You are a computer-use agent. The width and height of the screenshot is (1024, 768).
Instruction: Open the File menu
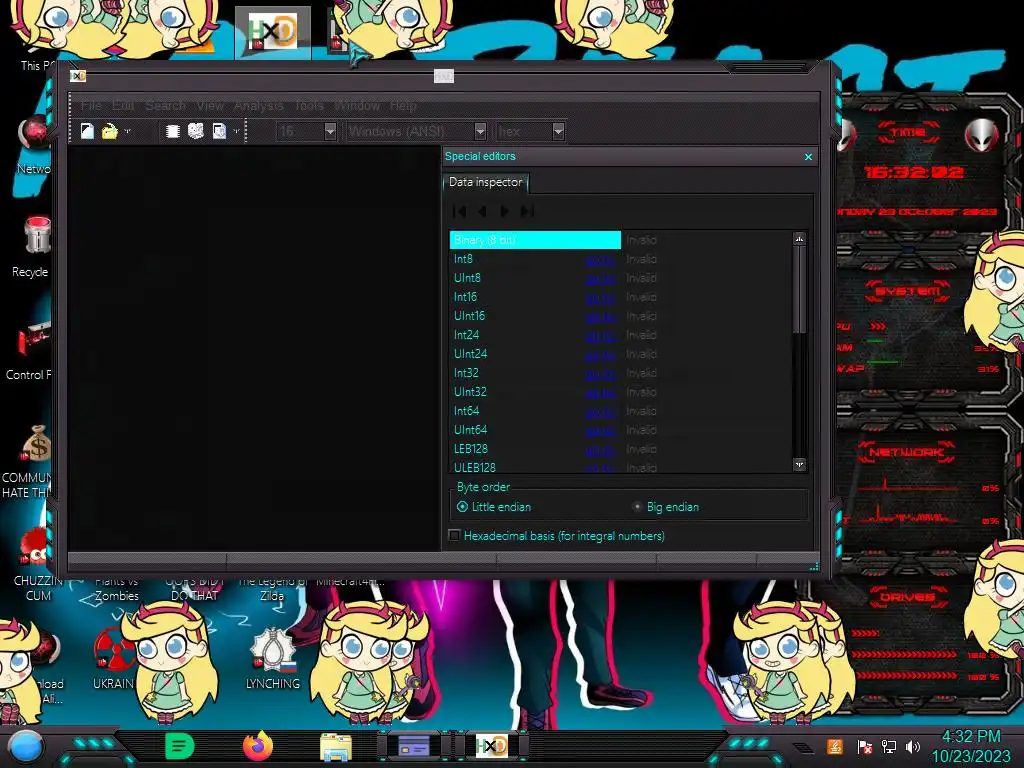pos(91,105)
